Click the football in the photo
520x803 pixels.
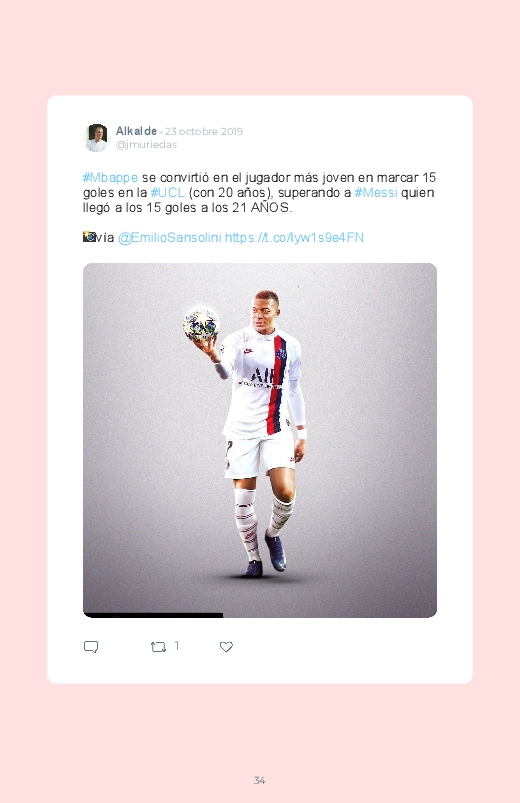click(201, 324)
